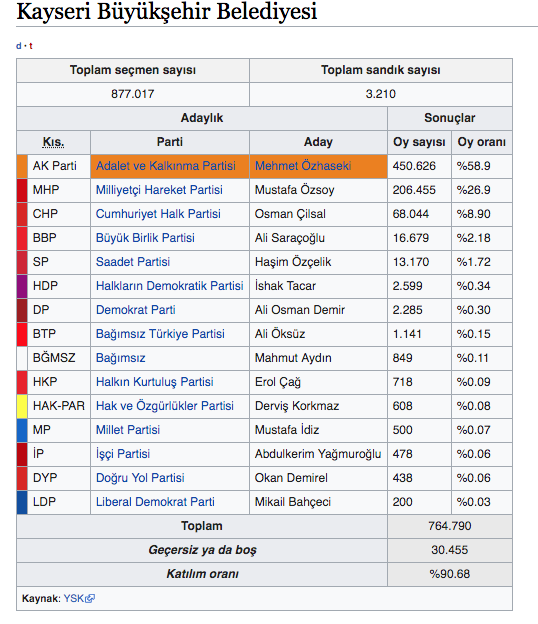The image size is (538, 624).
Task: Visit the Büyük Birlik Partisi link
Action: (x=145, y=238)
